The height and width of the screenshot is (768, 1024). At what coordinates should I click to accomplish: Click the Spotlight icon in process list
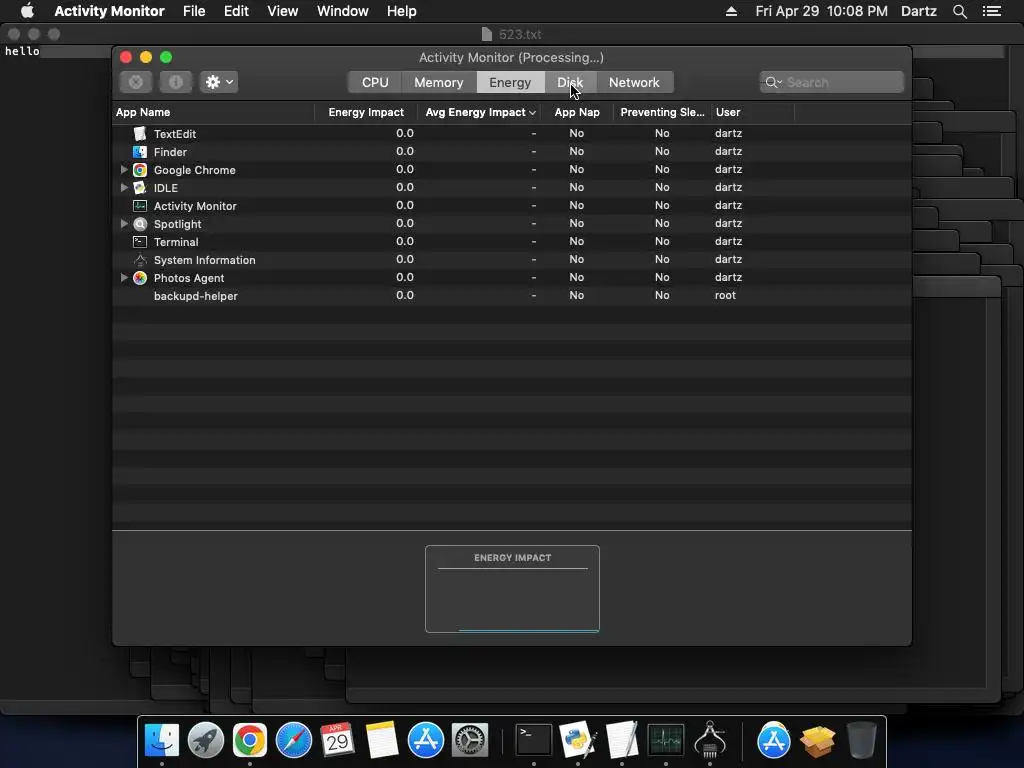tap(140, 224)
